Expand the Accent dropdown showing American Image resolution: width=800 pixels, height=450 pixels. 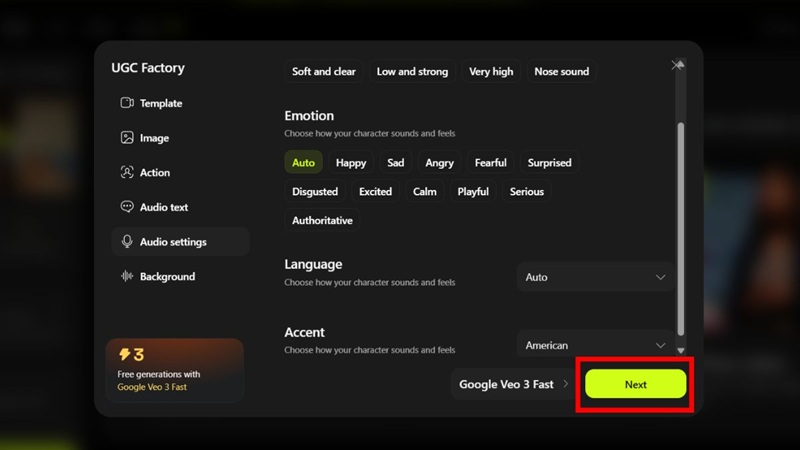tap(595, 345)
